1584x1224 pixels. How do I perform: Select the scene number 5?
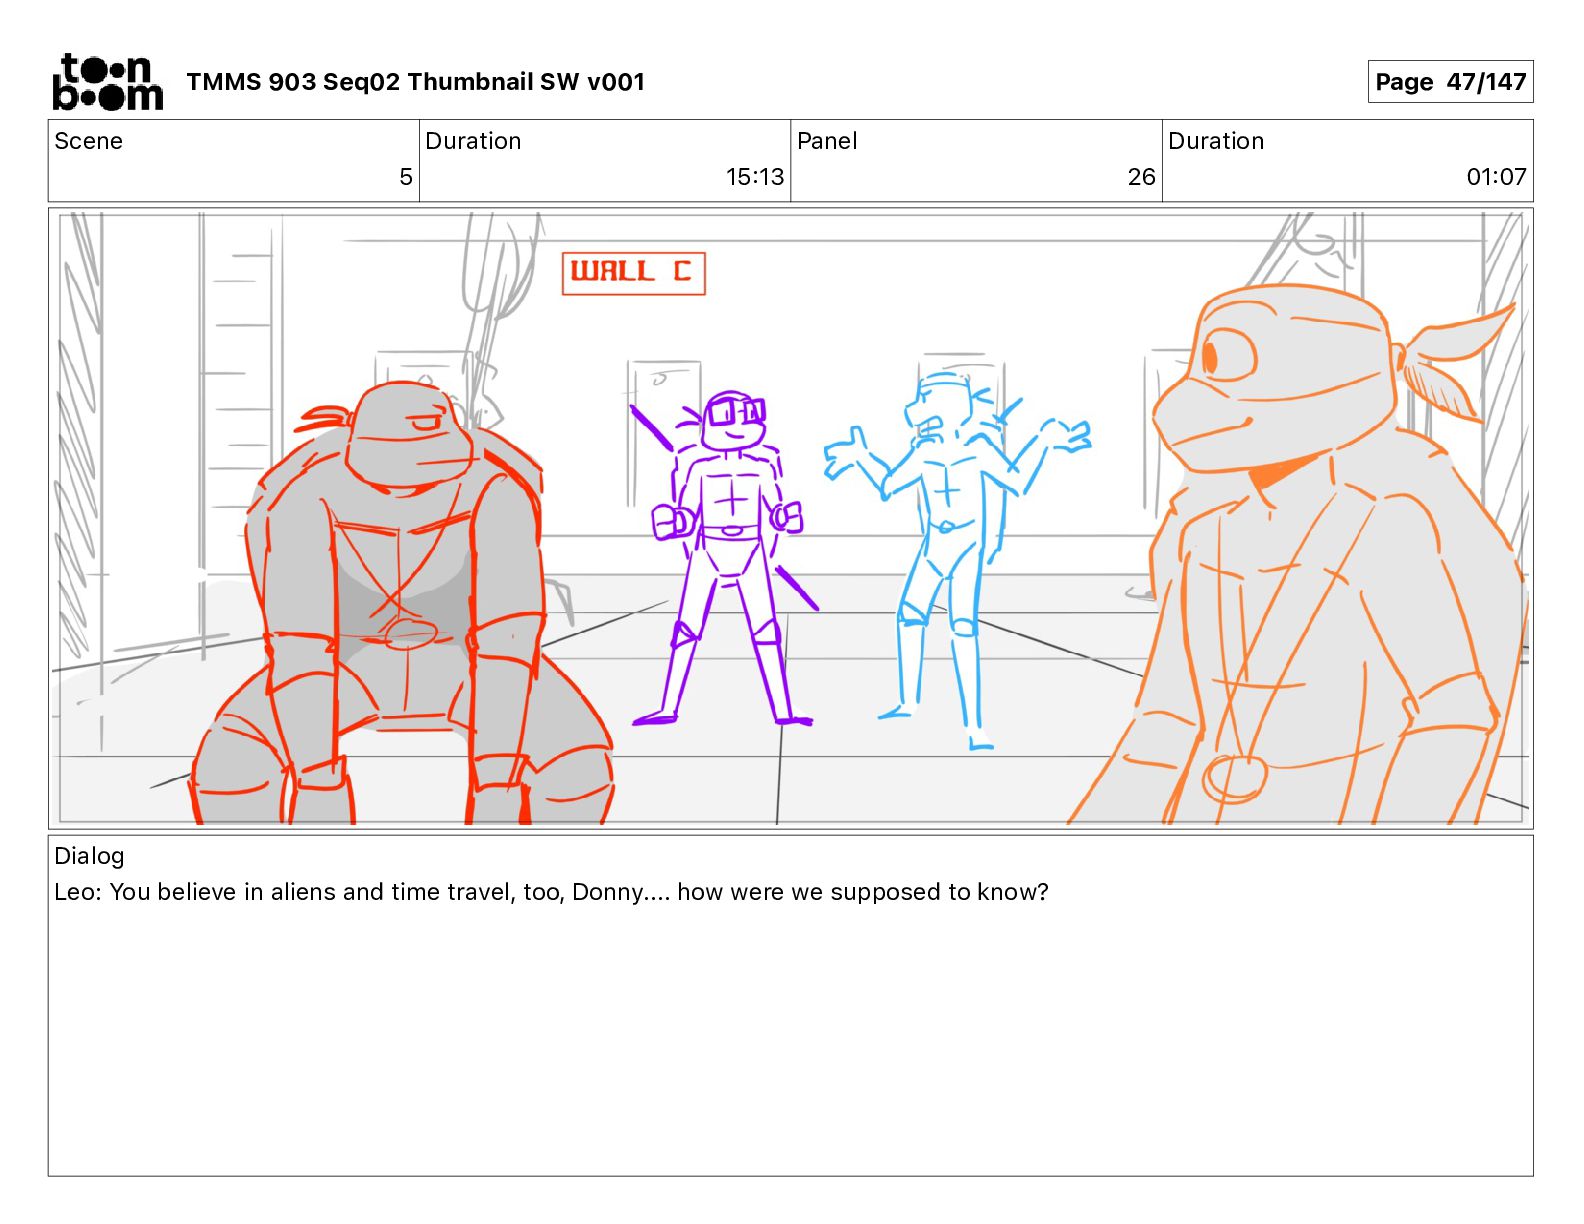click(x=406, y=177)
